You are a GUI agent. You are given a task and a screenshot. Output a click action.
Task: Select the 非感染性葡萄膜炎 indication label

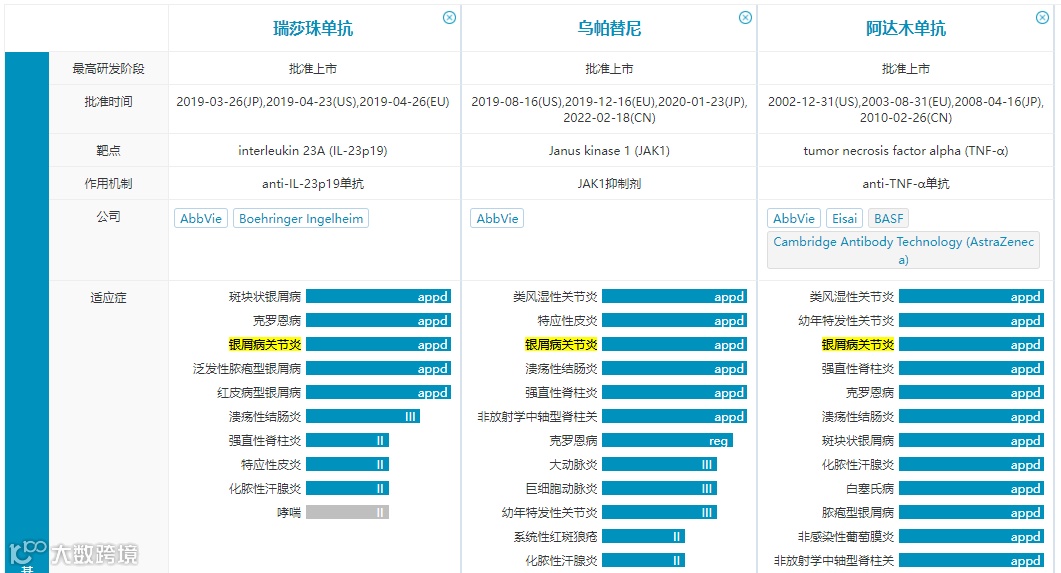point(846,536)
